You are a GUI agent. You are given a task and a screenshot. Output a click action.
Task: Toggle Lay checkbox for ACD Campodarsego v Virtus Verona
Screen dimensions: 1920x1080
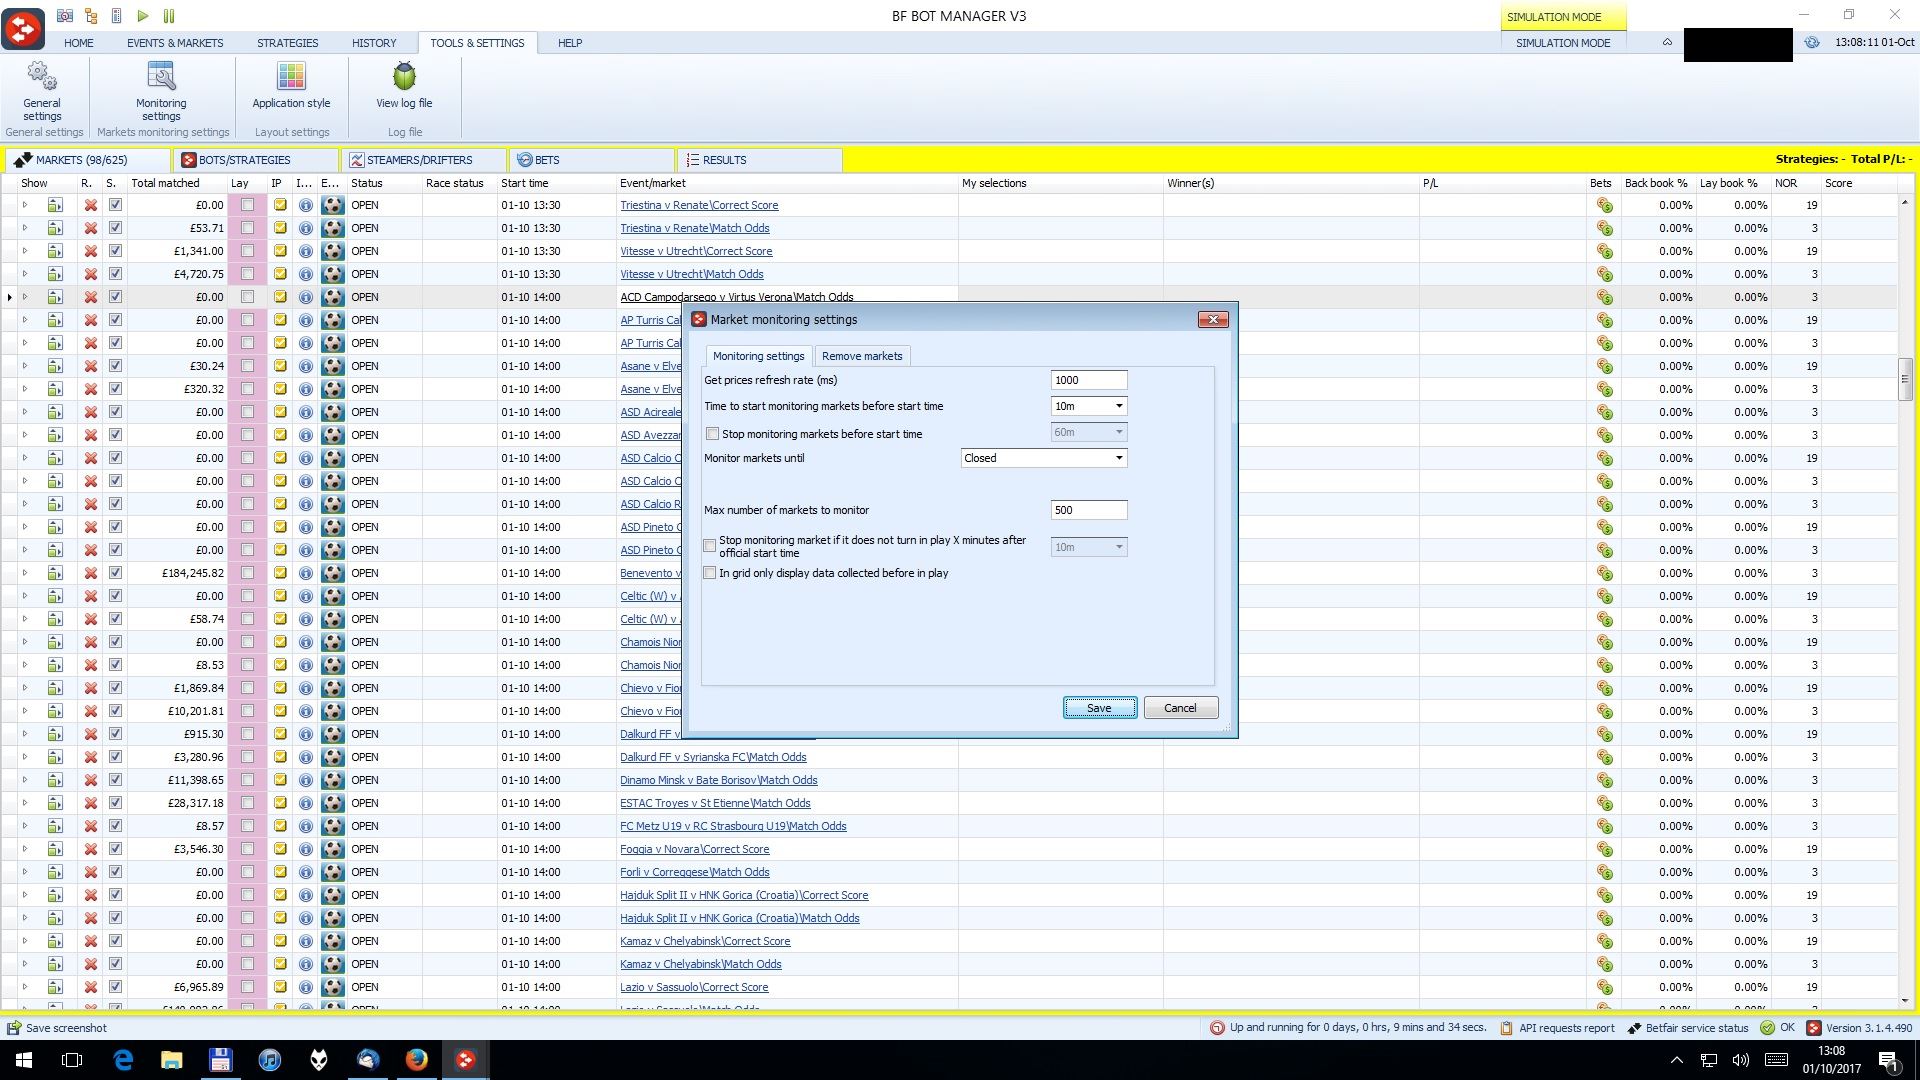247,297
